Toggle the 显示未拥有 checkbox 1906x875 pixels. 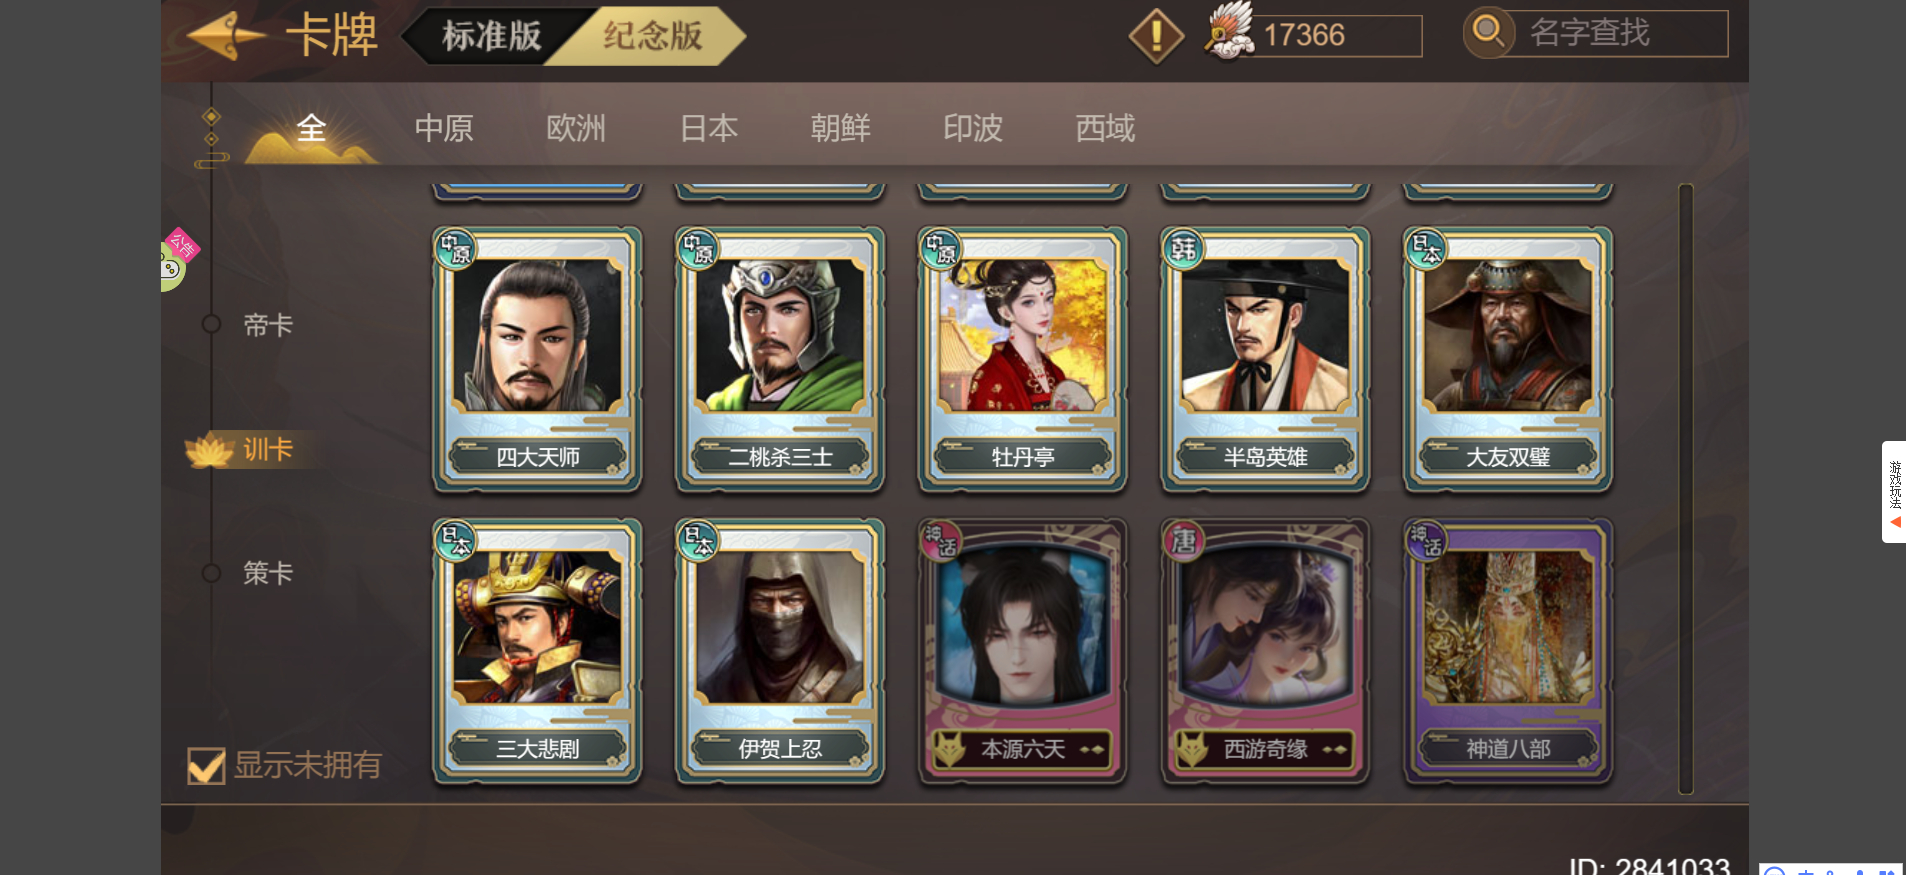[206, 766]
